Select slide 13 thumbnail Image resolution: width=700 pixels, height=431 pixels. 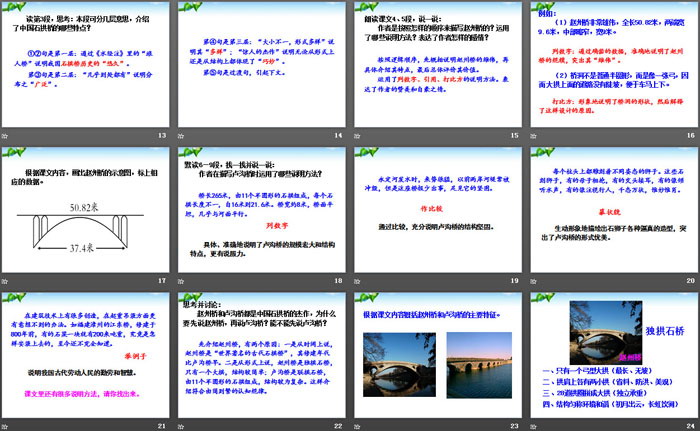pos(88,64)
